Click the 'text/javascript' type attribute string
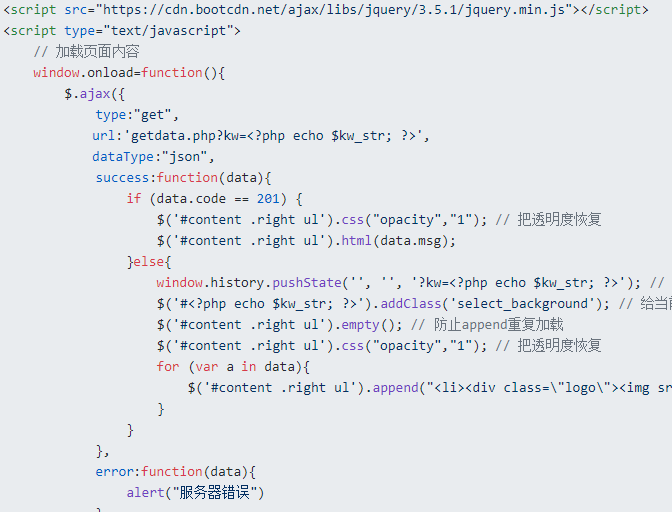Image resolution: width=672 pixels, height=512 pixels. pos(168,31)
